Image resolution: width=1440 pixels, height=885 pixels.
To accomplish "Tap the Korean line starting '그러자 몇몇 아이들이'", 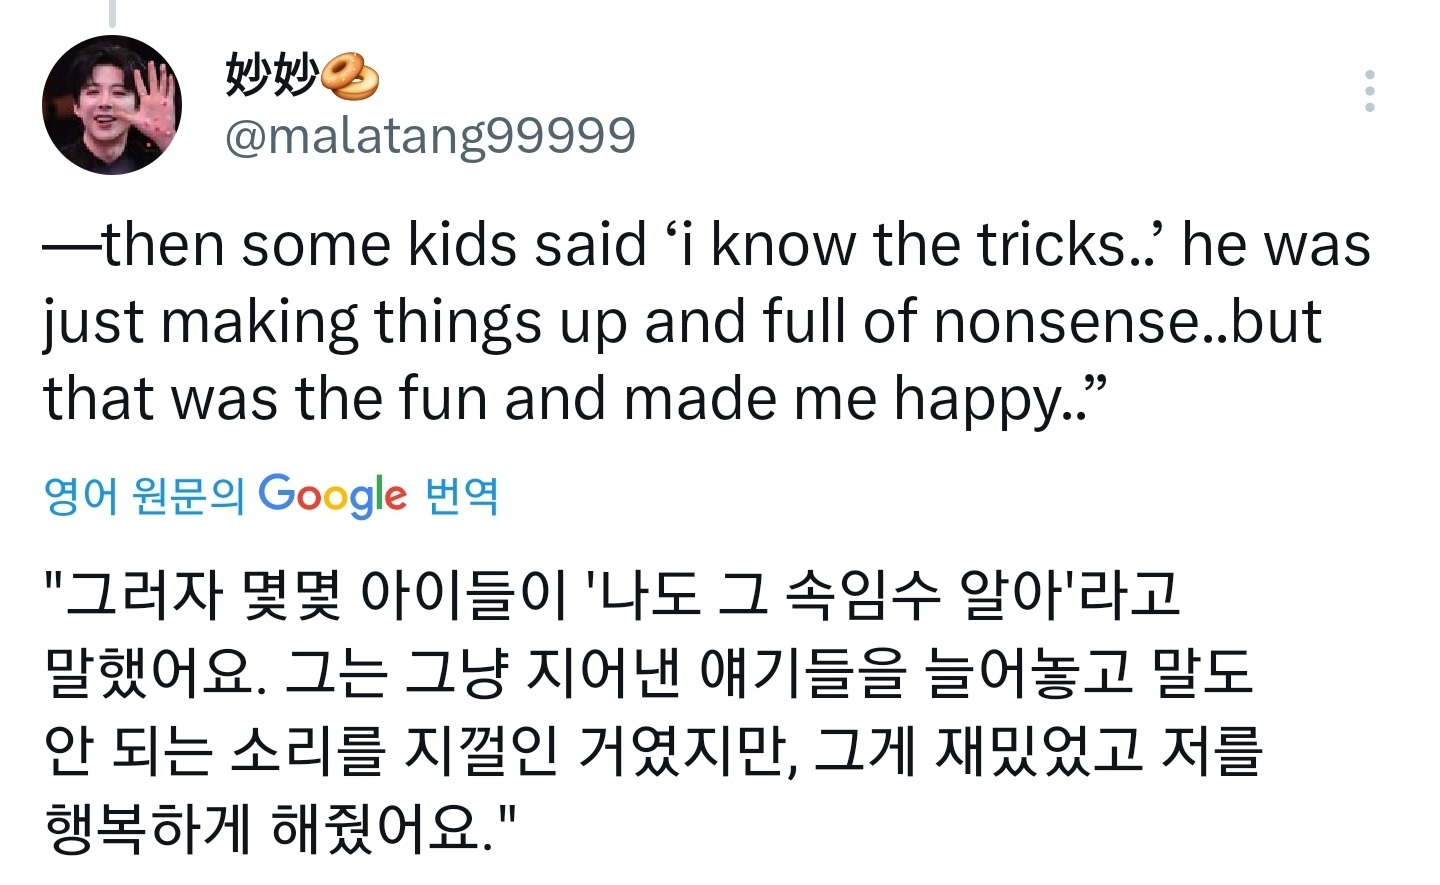I will point(612,594).
